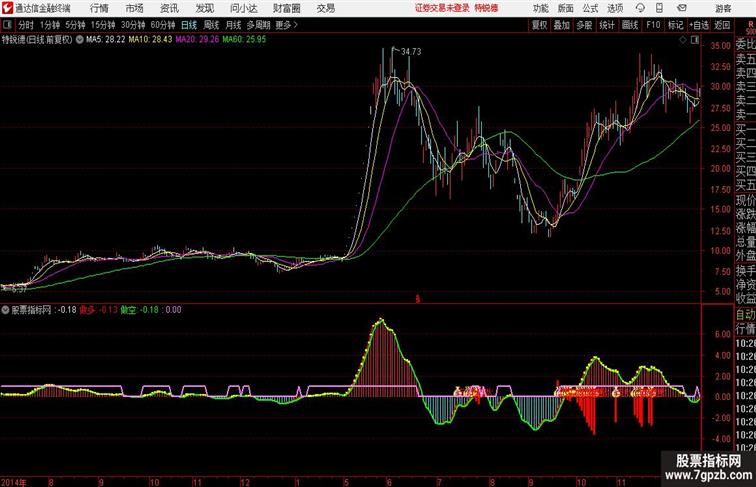
Task: Click the 多股 multi-stock button
Action: [x=584, y=25]
